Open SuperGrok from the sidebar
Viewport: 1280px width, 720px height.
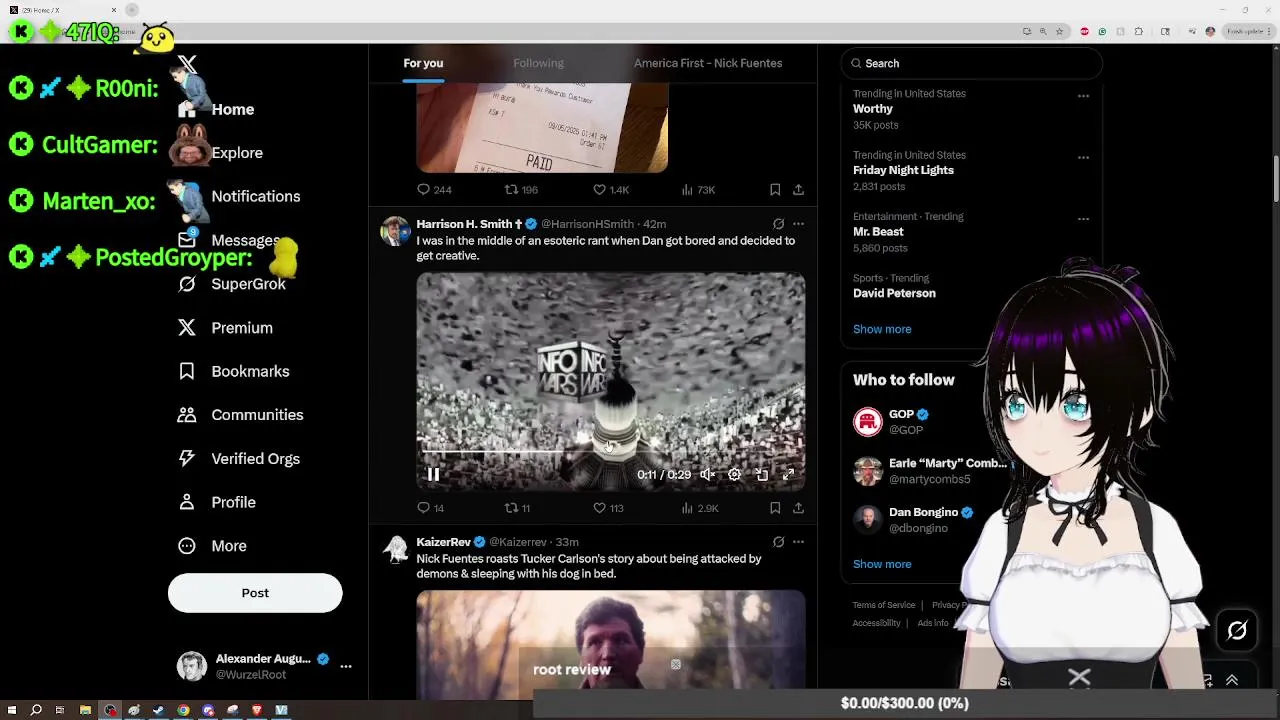[231, 284]
